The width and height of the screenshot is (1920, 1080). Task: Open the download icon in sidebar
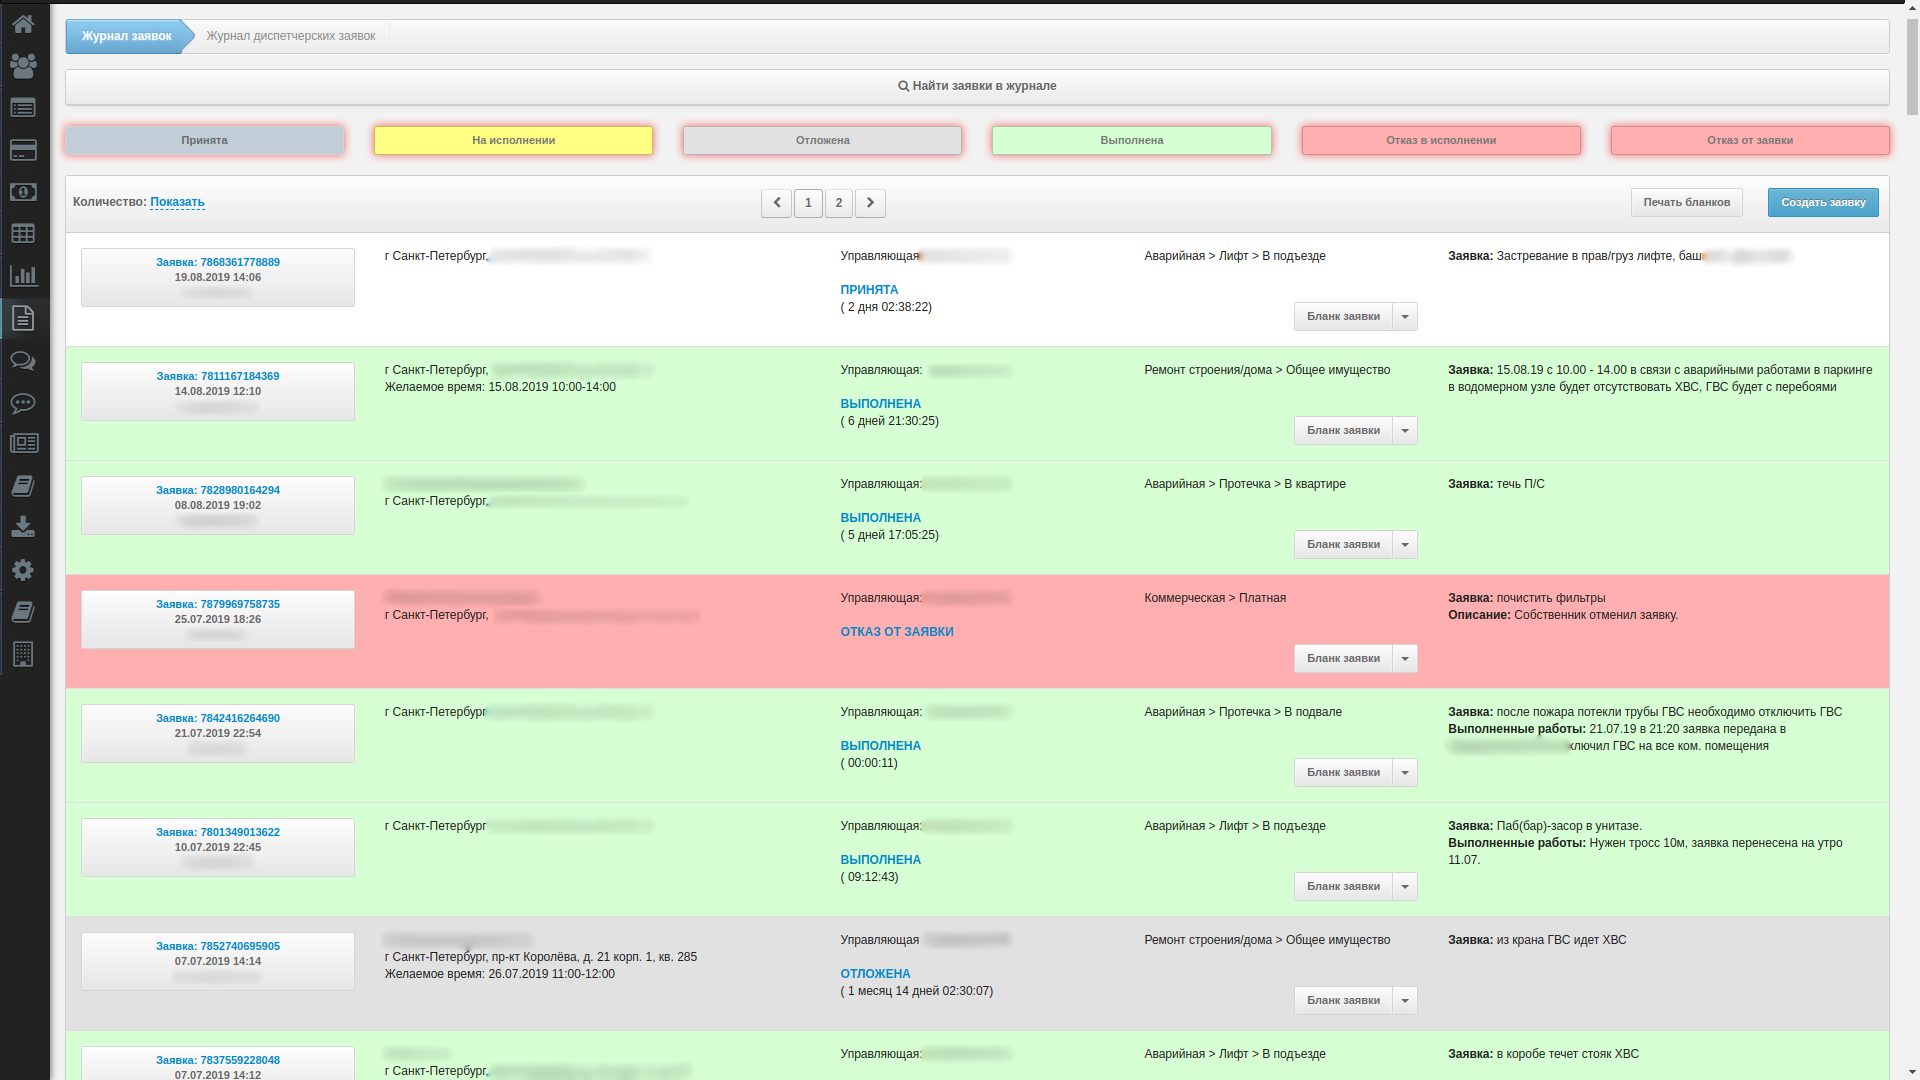tap(23, 527)
